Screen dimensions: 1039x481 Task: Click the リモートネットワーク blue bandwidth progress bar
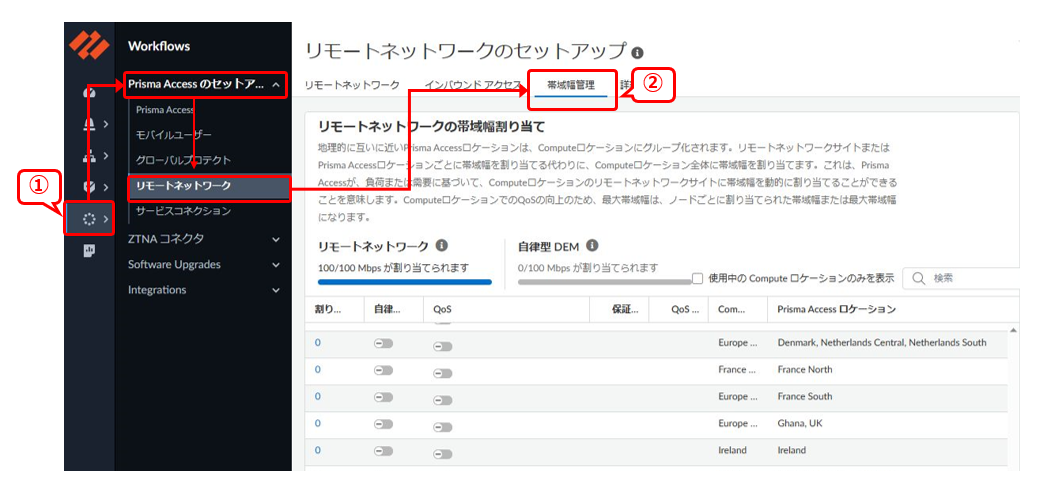[404, 283]
